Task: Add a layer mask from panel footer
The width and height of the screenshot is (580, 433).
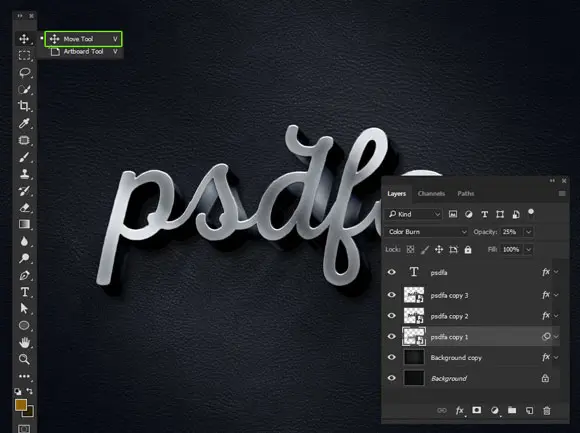Action: click(x=477, y=410)
